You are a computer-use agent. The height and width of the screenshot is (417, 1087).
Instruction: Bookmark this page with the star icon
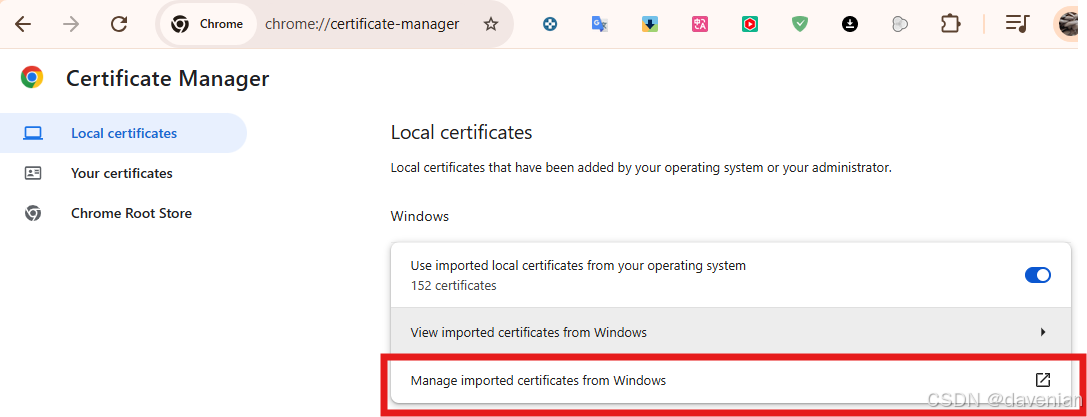tap(491, 25)
